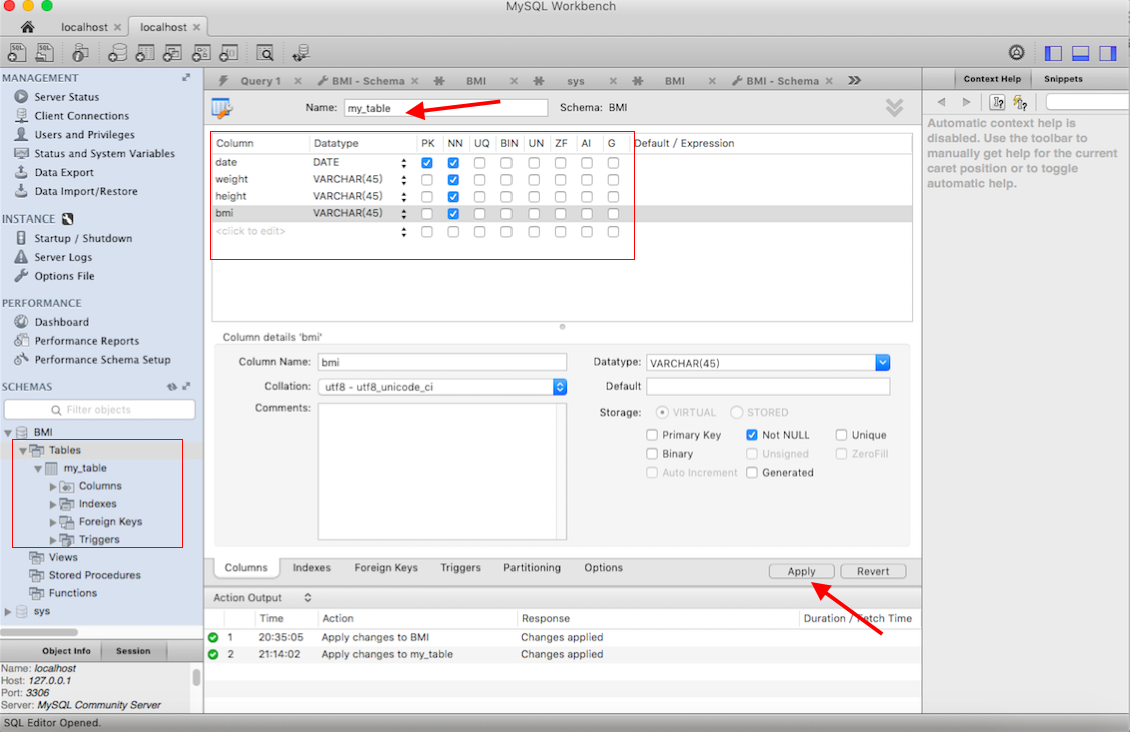1130x732 pixels.
Task: Open Performance Reports
Action: (x=86, y=341)
